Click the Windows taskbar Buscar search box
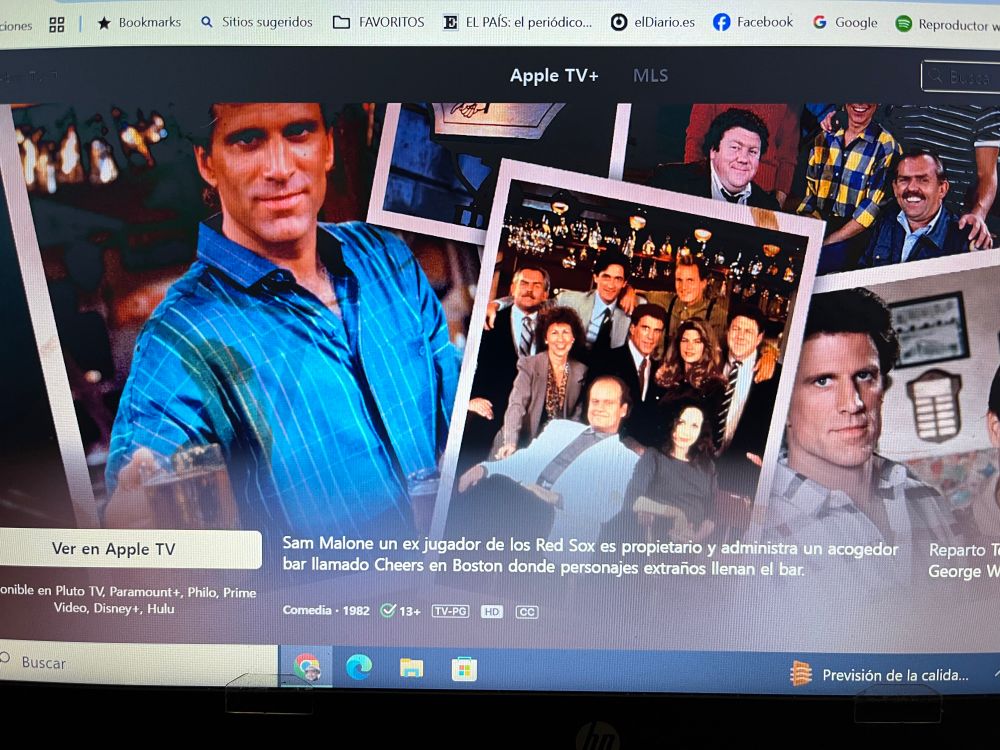 [x=138, y=663]
